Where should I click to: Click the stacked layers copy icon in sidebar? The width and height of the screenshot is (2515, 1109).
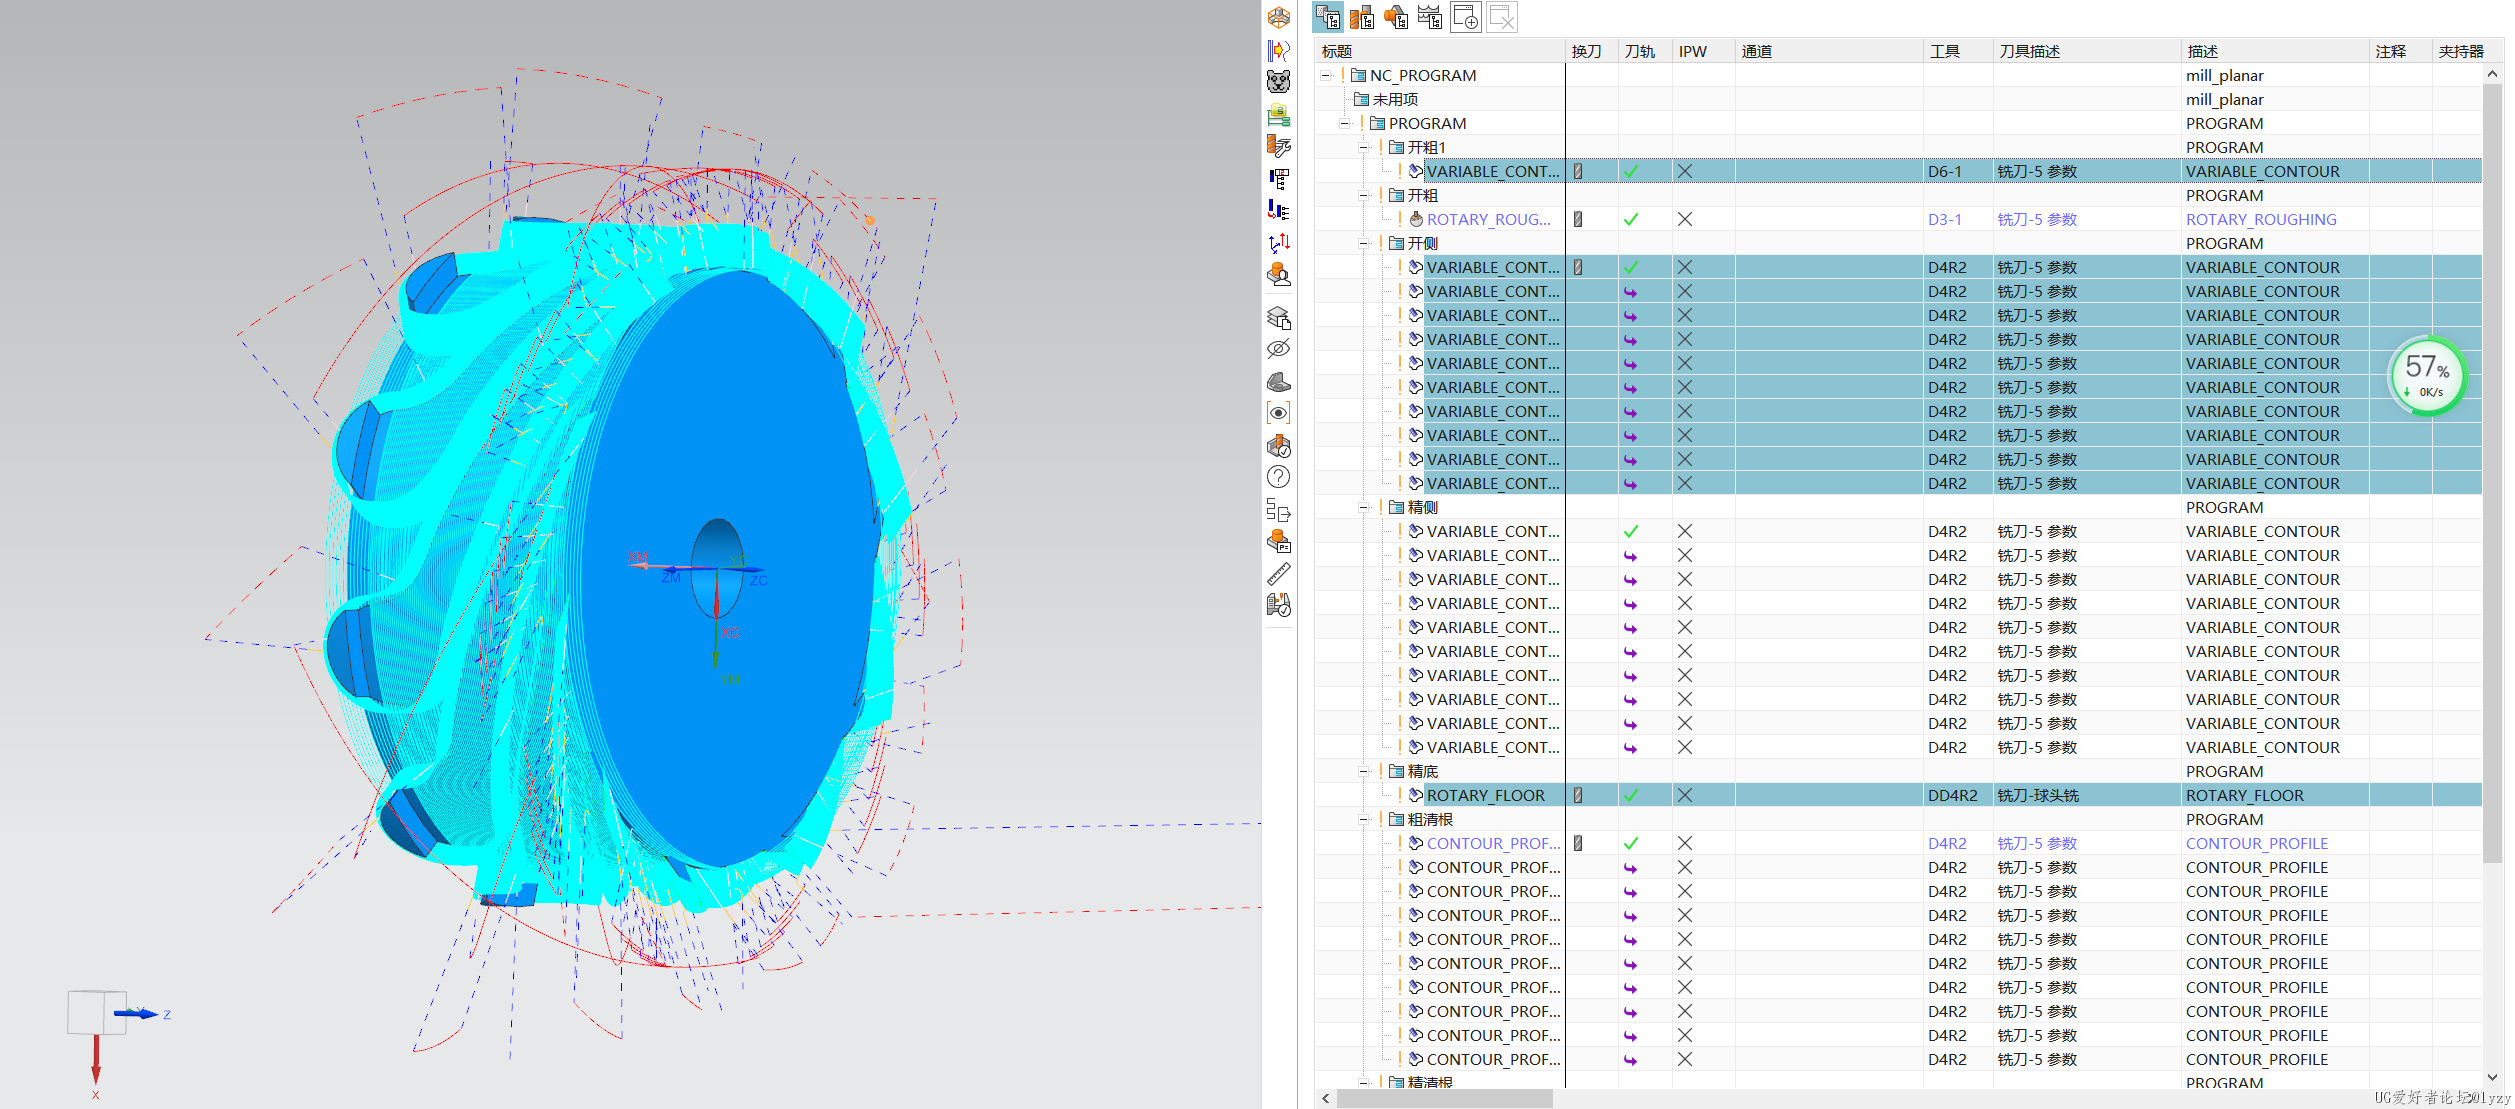[x=1279, y=317]
